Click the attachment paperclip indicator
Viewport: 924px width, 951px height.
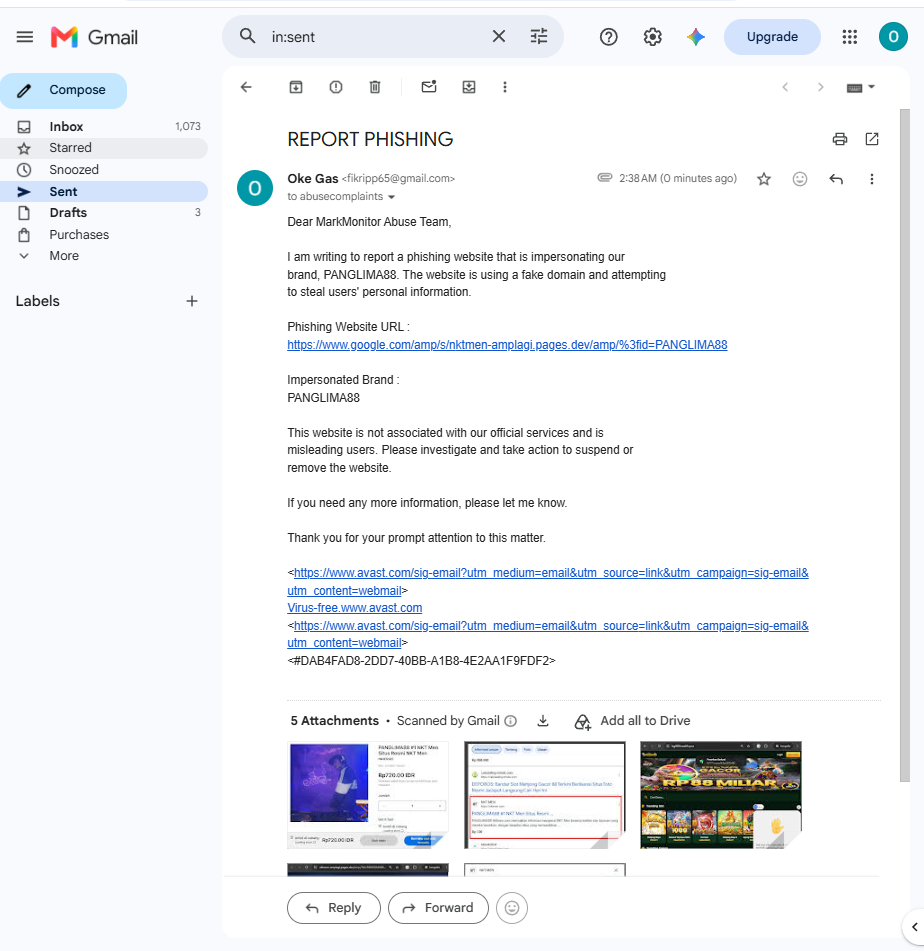[x=605, y=178]
